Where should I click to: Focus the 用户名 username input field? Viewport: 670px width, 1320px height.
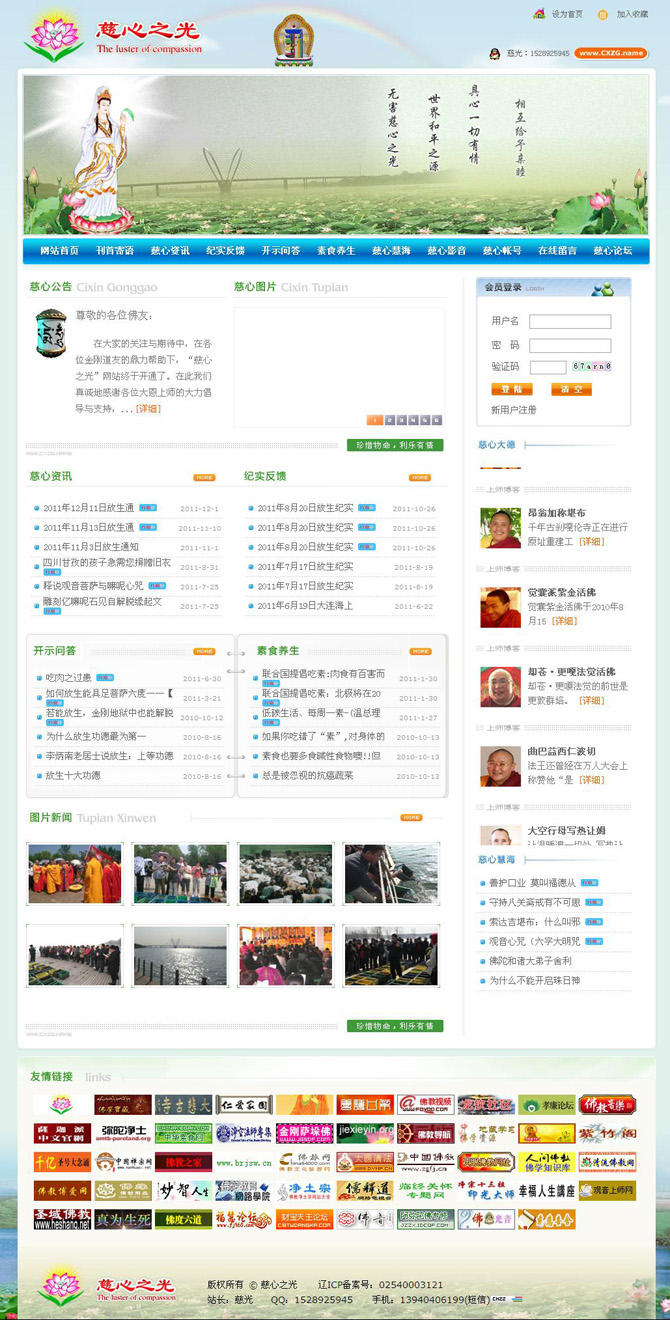coord(570,322)
